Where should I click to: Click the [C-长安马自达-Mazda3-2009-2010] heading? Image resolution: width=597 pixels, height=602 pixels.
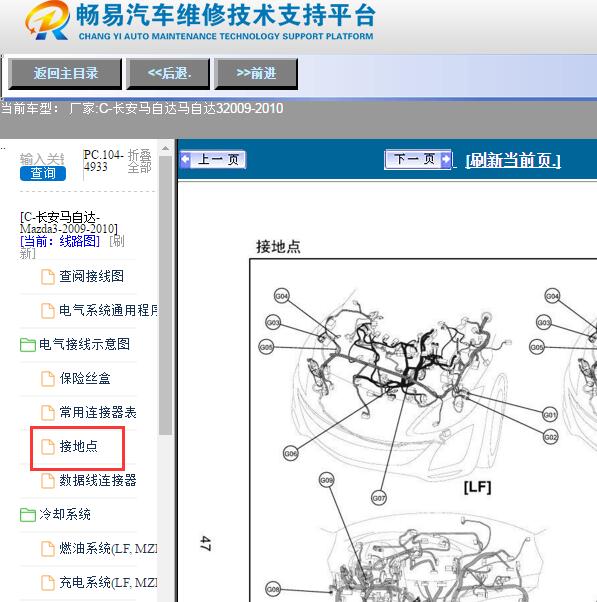(69, 223)
